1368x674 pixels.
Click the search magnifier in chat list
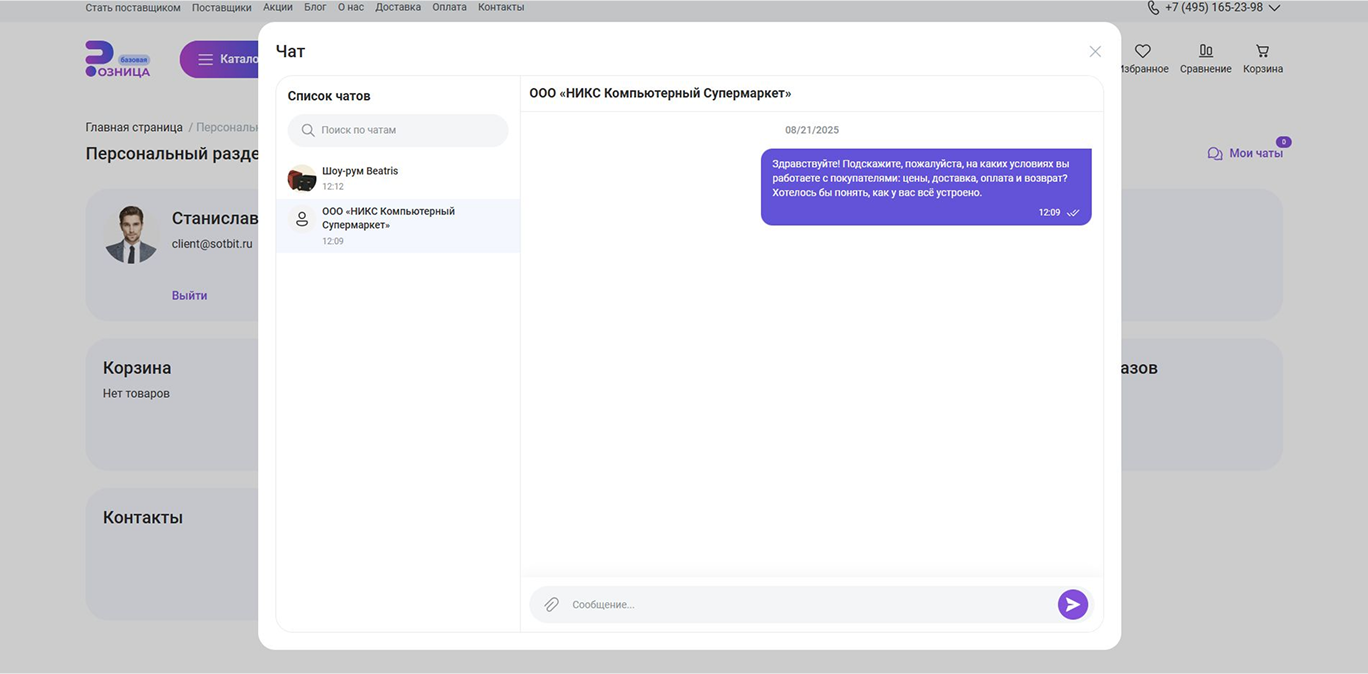click(308, 130)
